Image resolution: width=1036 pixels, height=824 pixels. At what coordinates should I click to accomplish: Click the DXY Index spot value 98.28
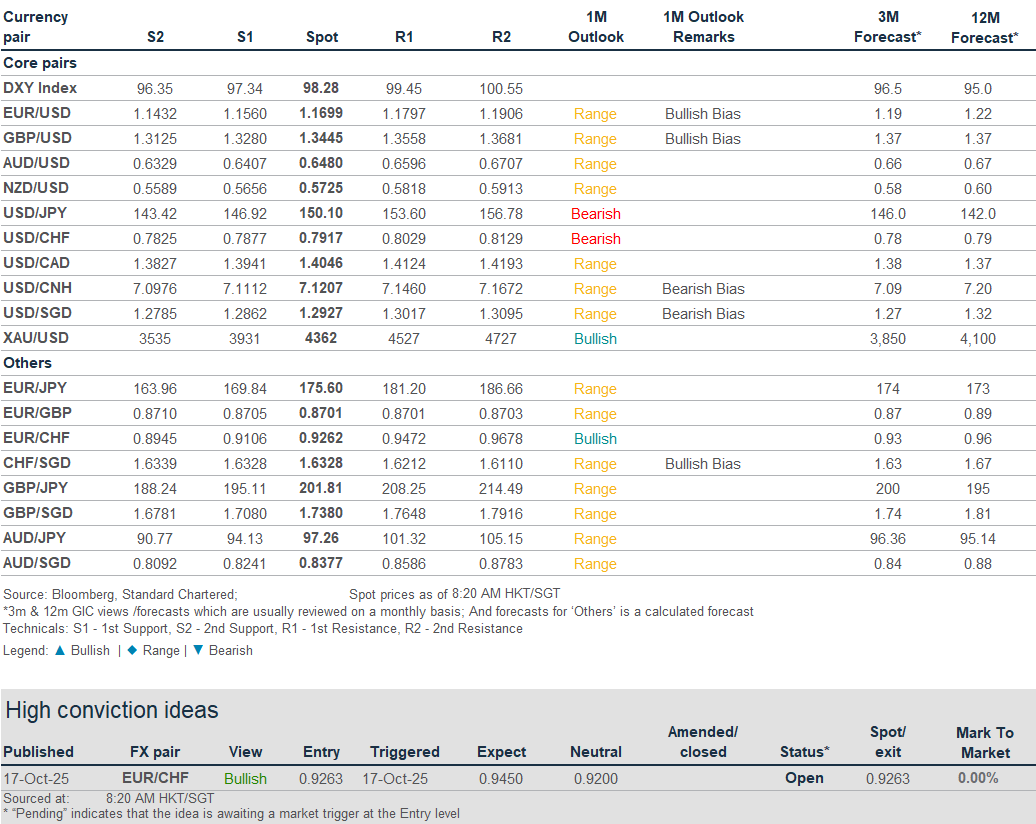click(x=321, y=88)
